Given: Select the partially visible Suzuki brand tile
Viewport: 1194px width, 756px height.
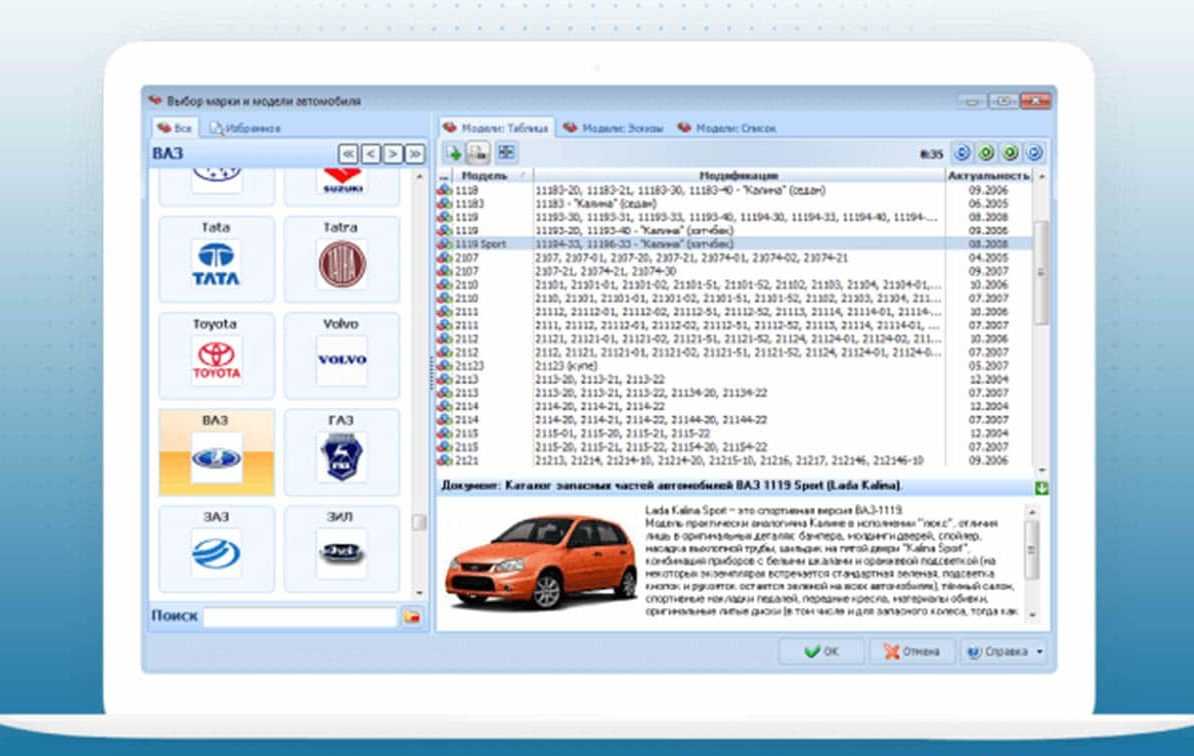Looking at the screenshot, I should point(341,187).
